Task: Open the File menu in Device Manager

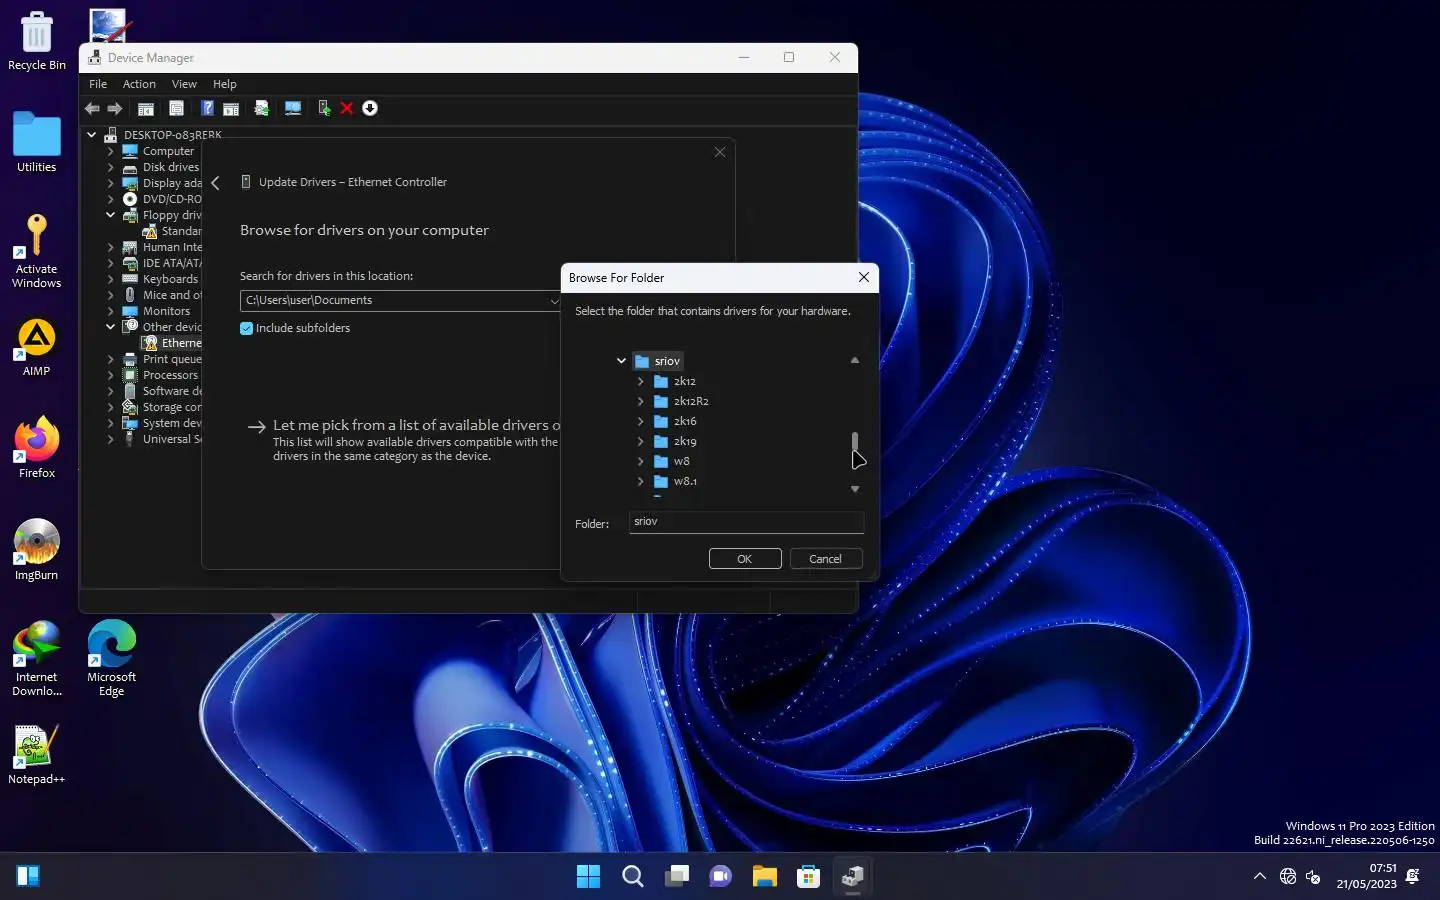Action: click(98, 84)
